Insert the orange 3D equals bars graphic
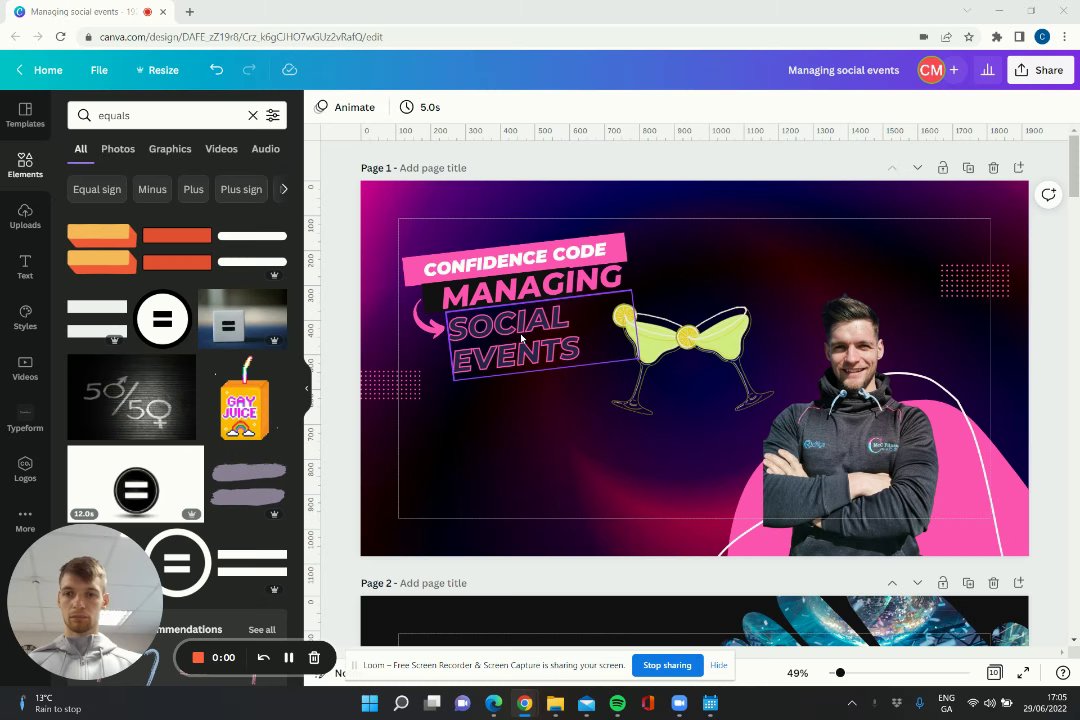The image size is (1080, 720). click(102, 249)
